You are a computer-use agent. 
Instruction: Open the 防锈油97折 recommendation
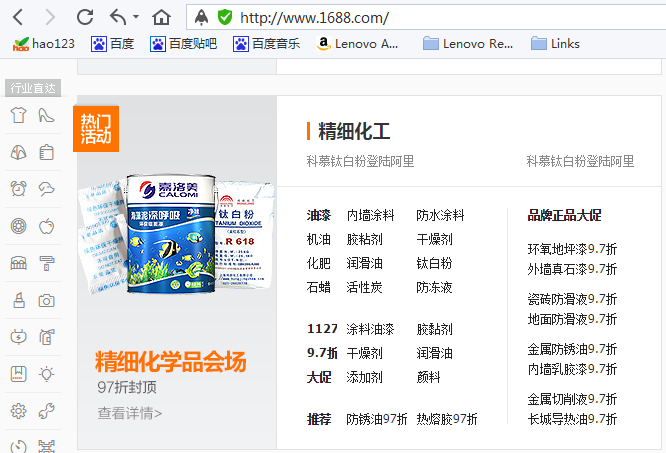pyautogui.click(x=377, y=419)
